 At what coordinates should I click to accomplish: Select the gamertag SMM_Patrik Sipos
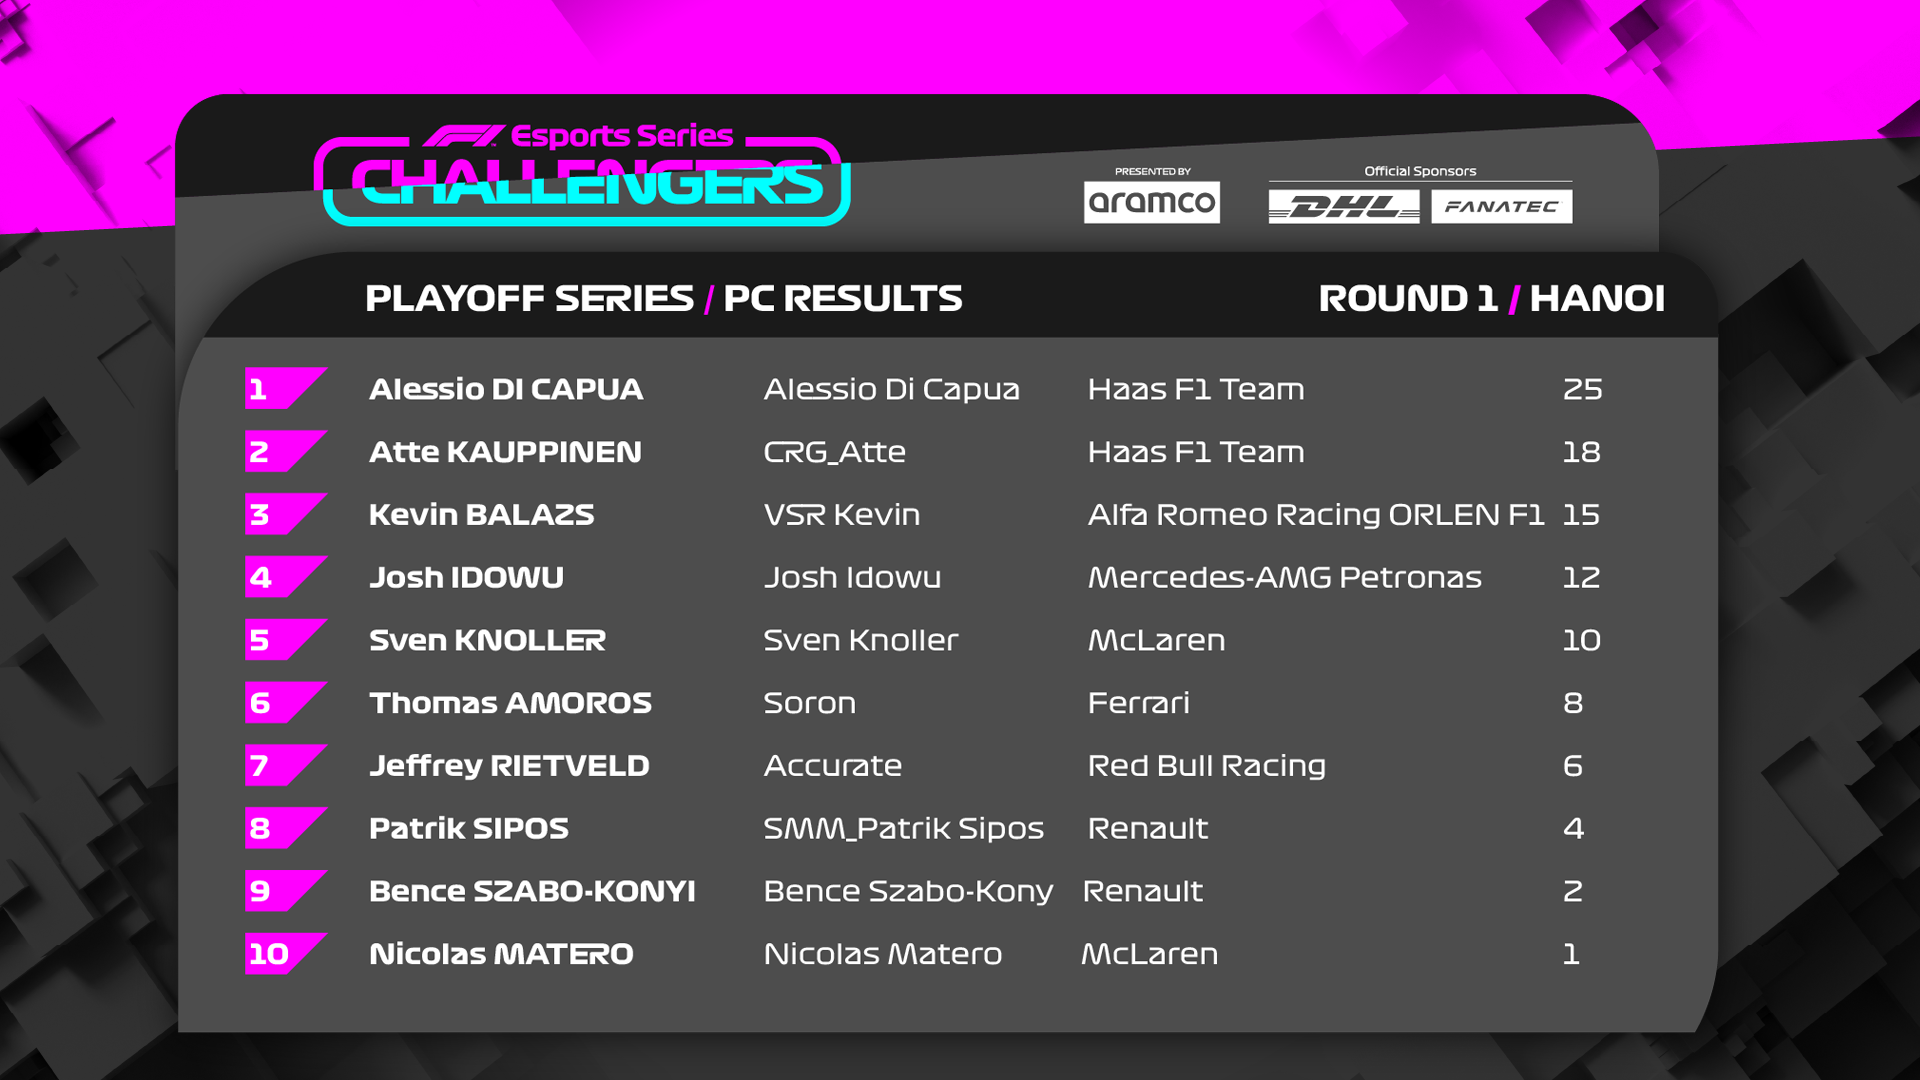point(904,829)
